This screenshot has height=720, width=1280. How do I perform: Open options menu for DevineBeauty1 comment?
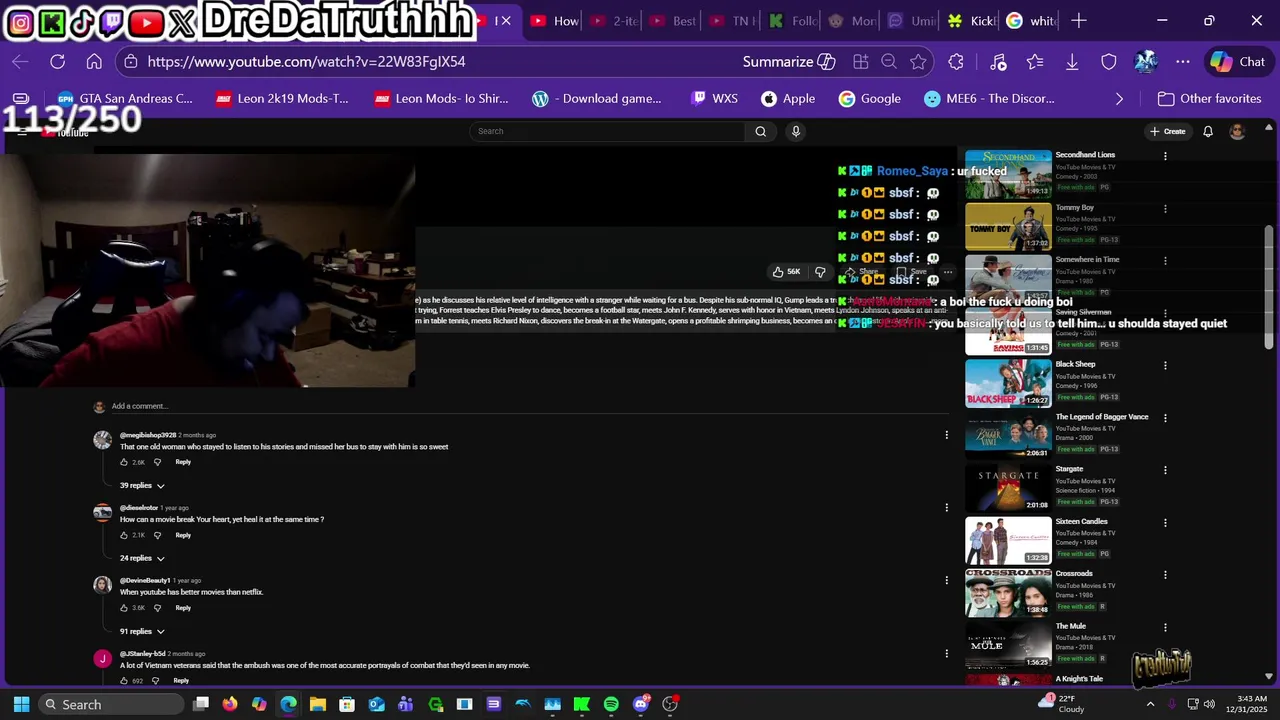(x=946, y=580)
